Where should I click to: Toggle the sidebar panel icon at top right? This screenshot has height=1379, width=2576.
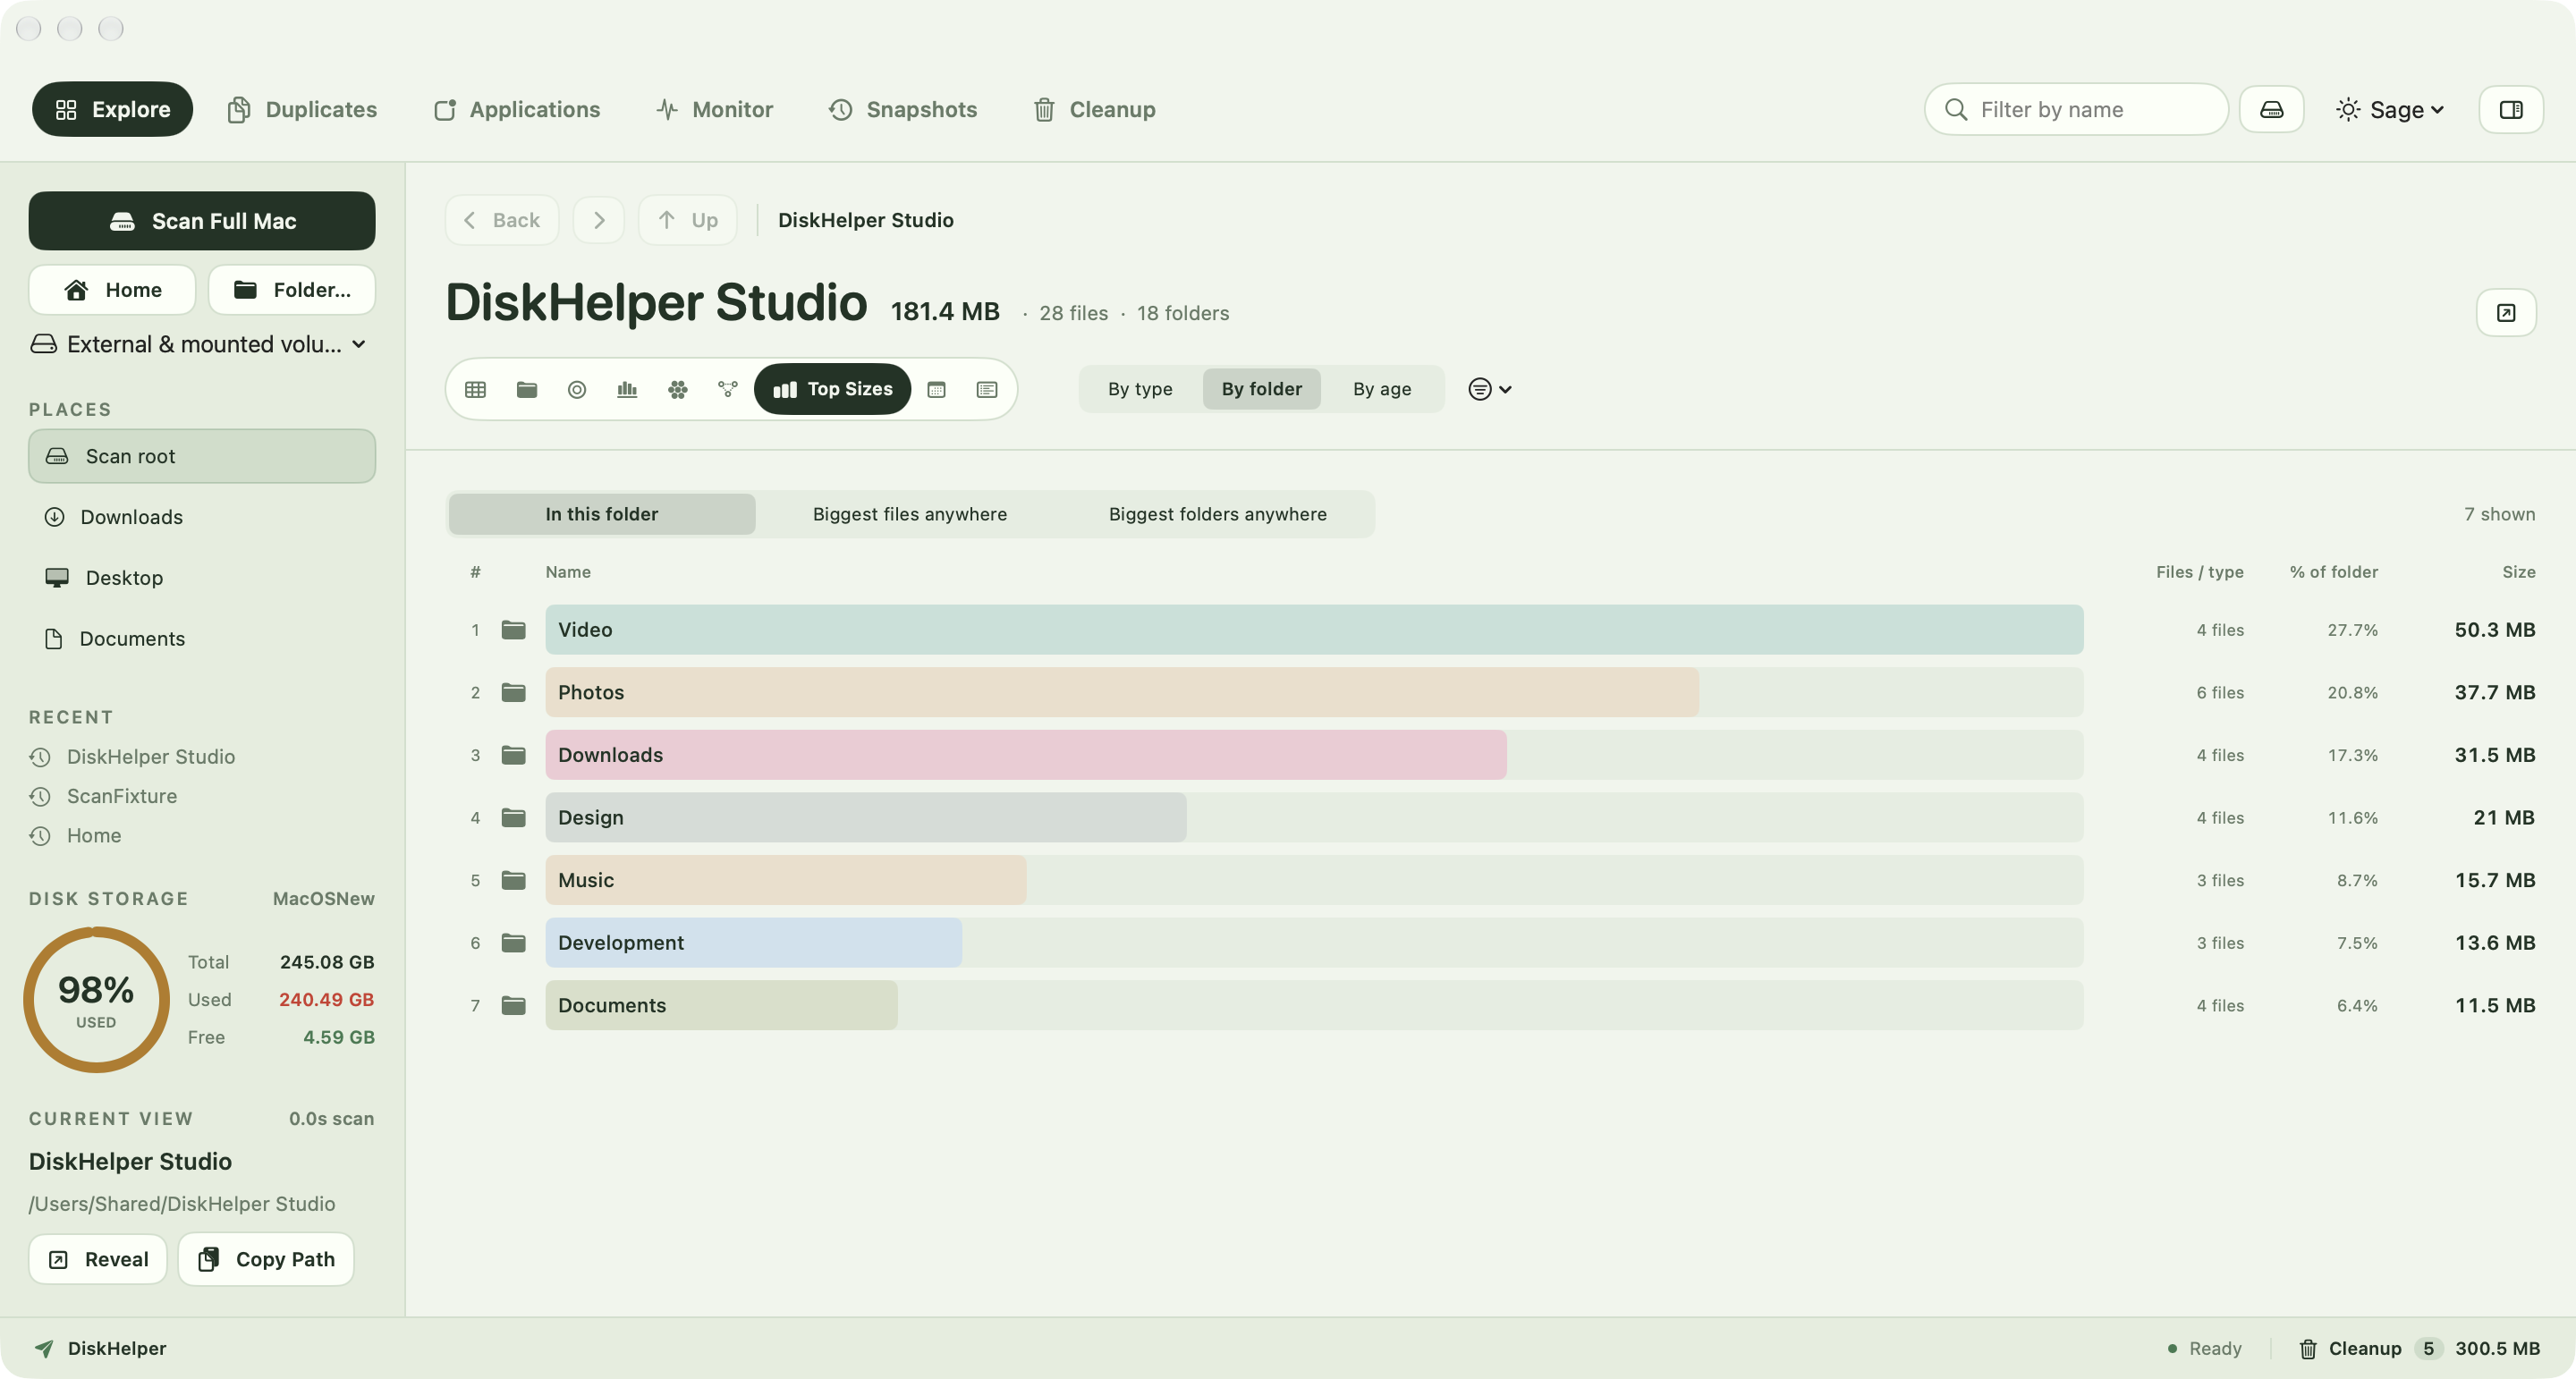(x=2510, y=109)
